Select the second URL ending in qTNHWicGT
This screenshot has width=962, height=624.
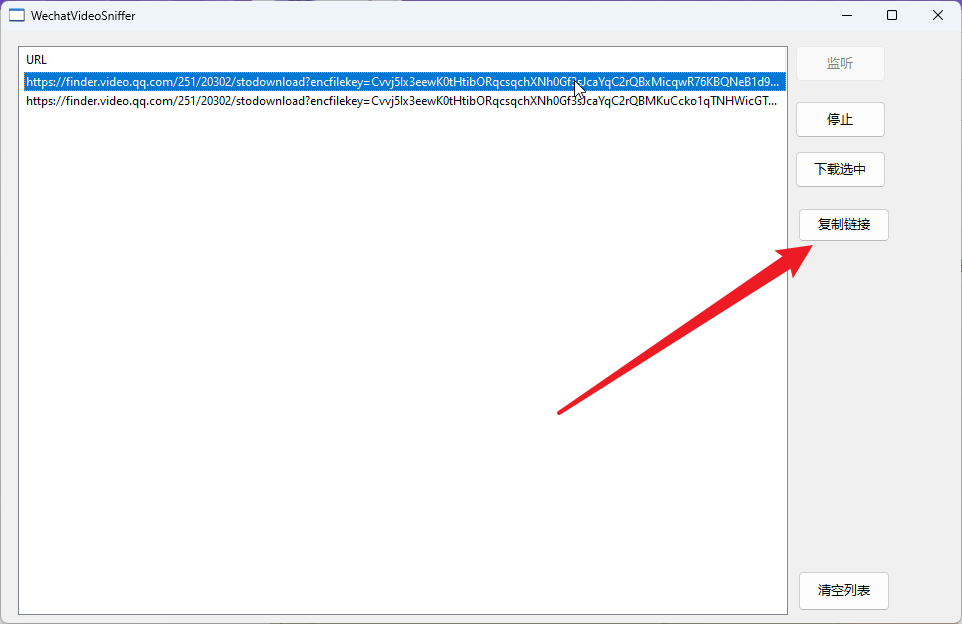(x=400, y=101)
